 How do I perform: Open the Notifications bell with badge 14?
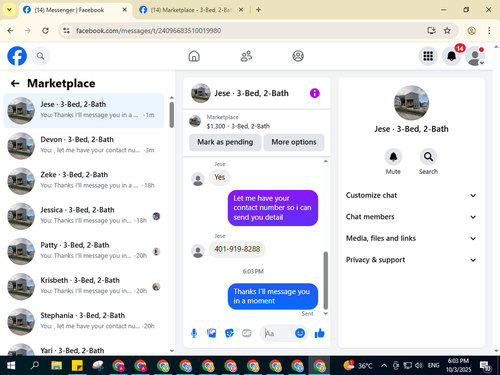point(451,56)
